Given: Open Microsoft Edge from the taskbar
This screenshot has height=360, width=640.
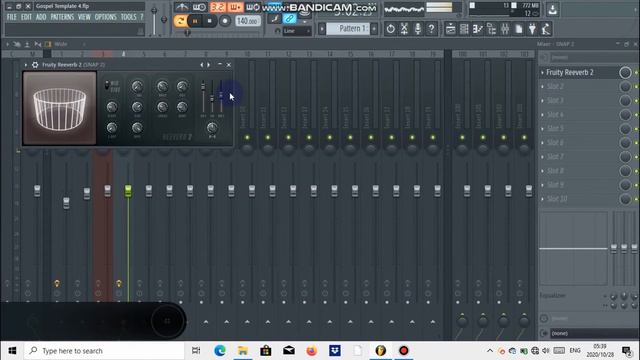Looking at the screenshot, I should [x=220, y=351].
